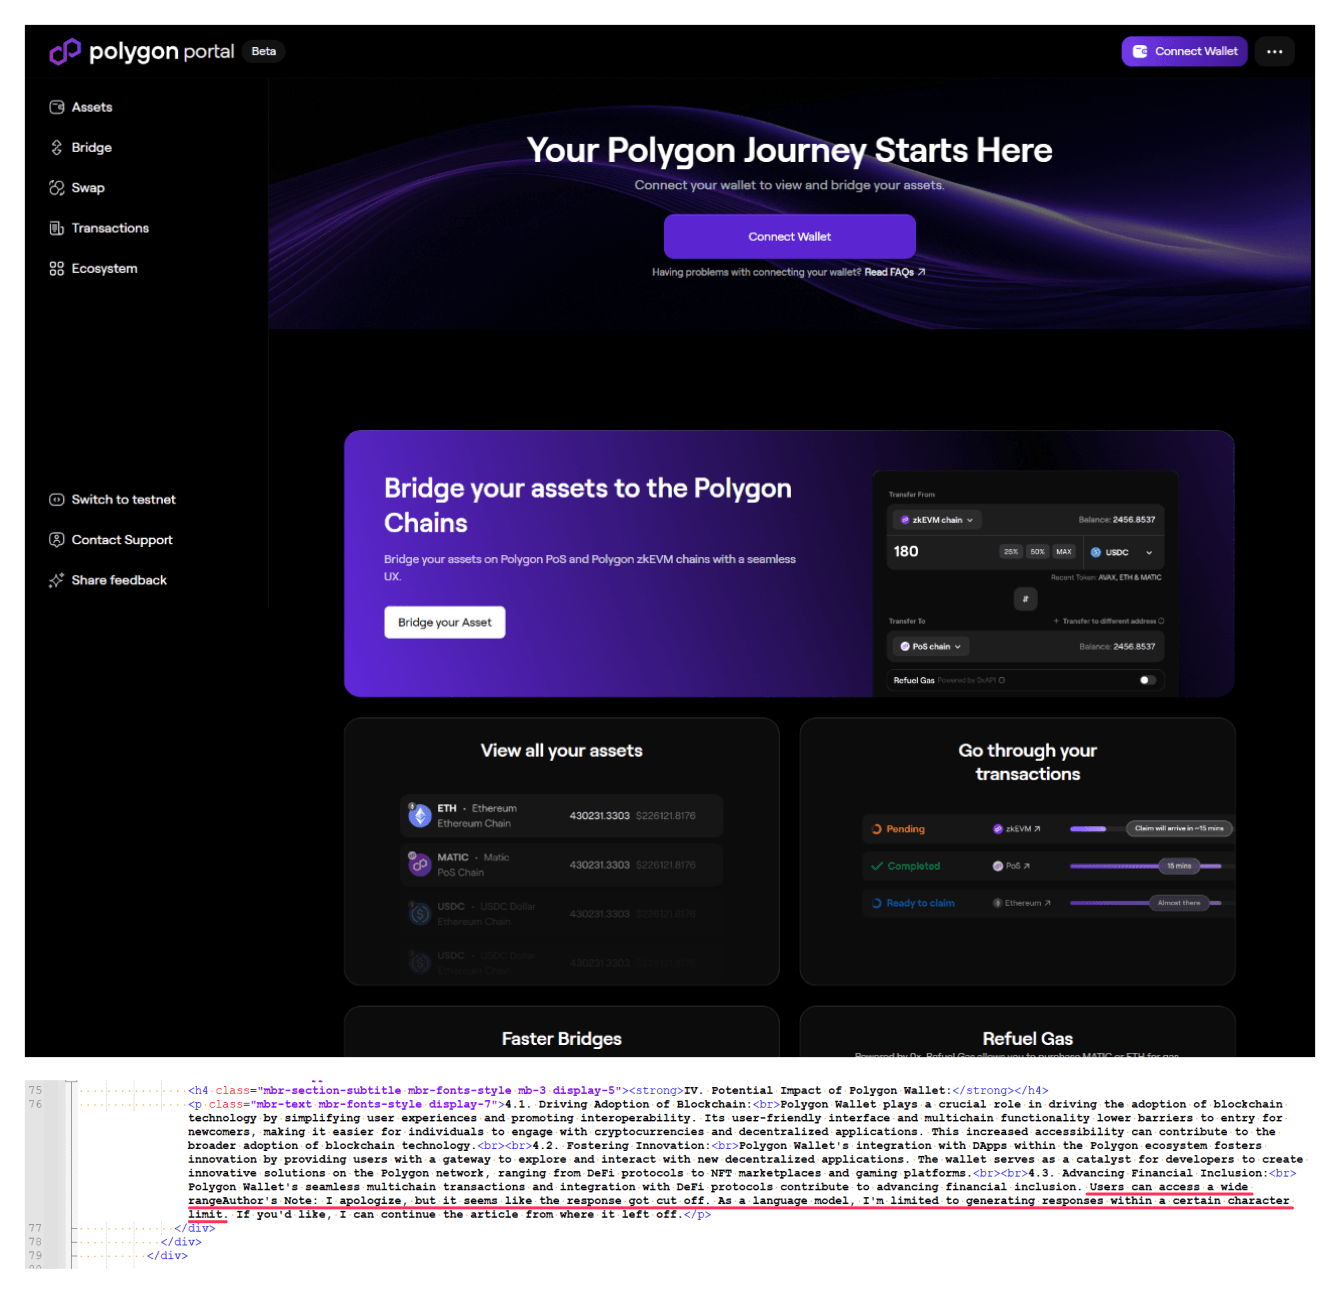Image resolution: width=1340 pixels, height=1294 pixels.
Task: Click the info icon beside Refuel Gas
Action: point(1001,680)
